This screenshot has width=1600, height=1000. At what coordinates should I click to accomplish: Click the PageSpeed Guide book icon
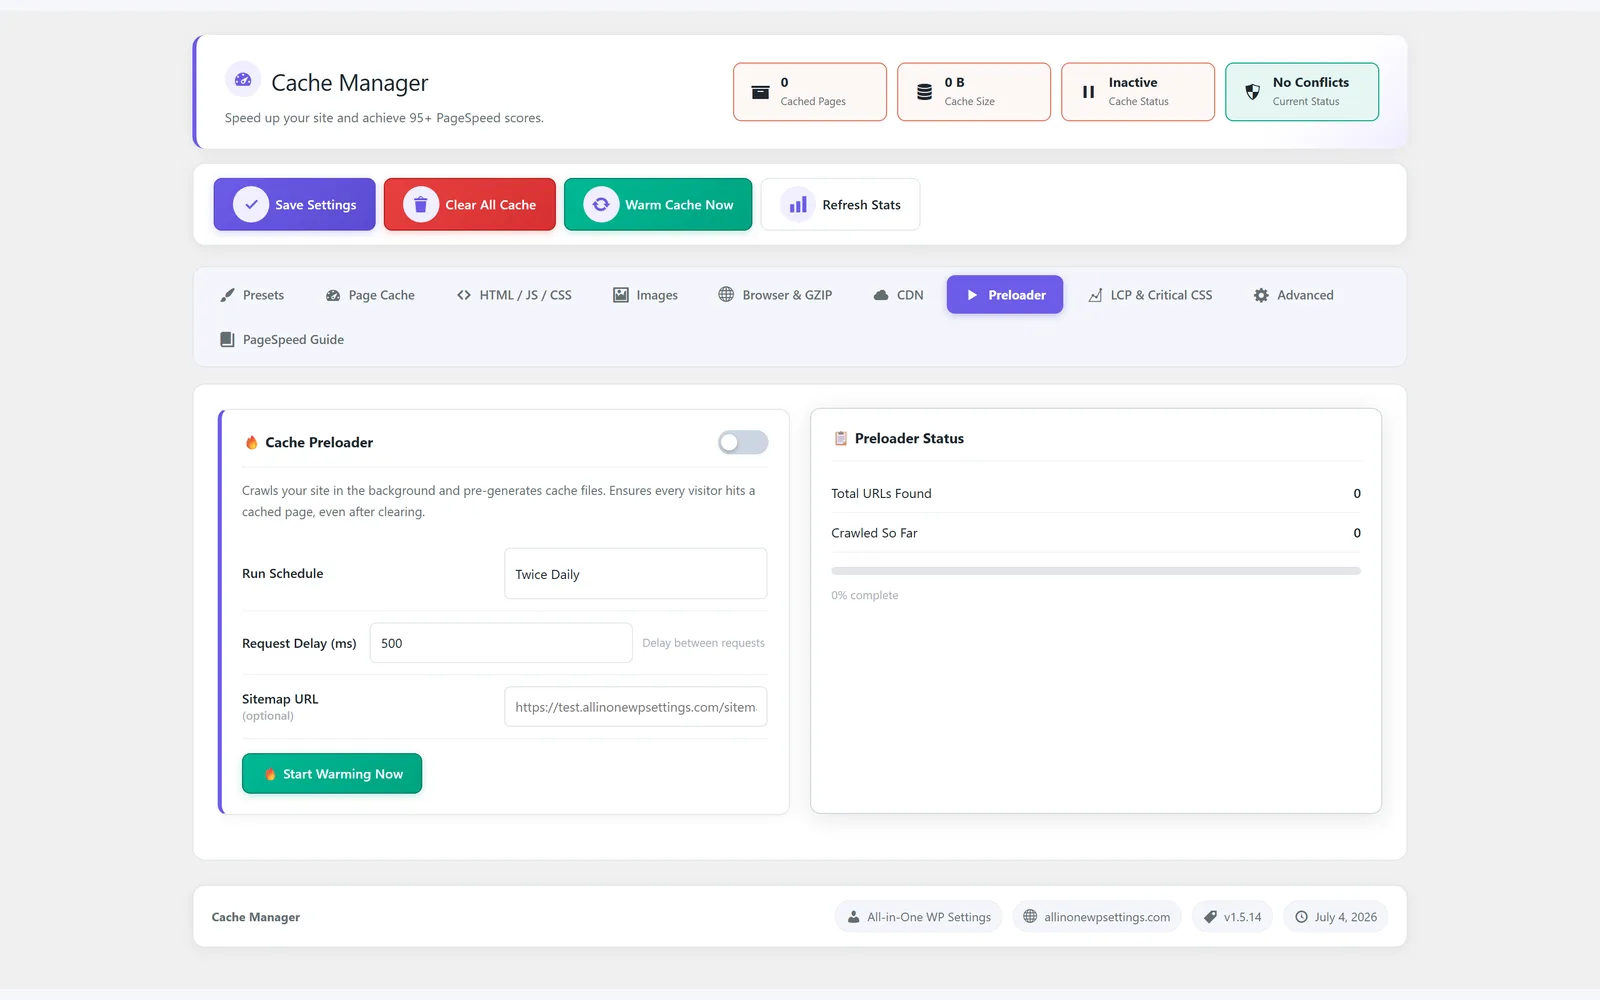tap(227, 339)
